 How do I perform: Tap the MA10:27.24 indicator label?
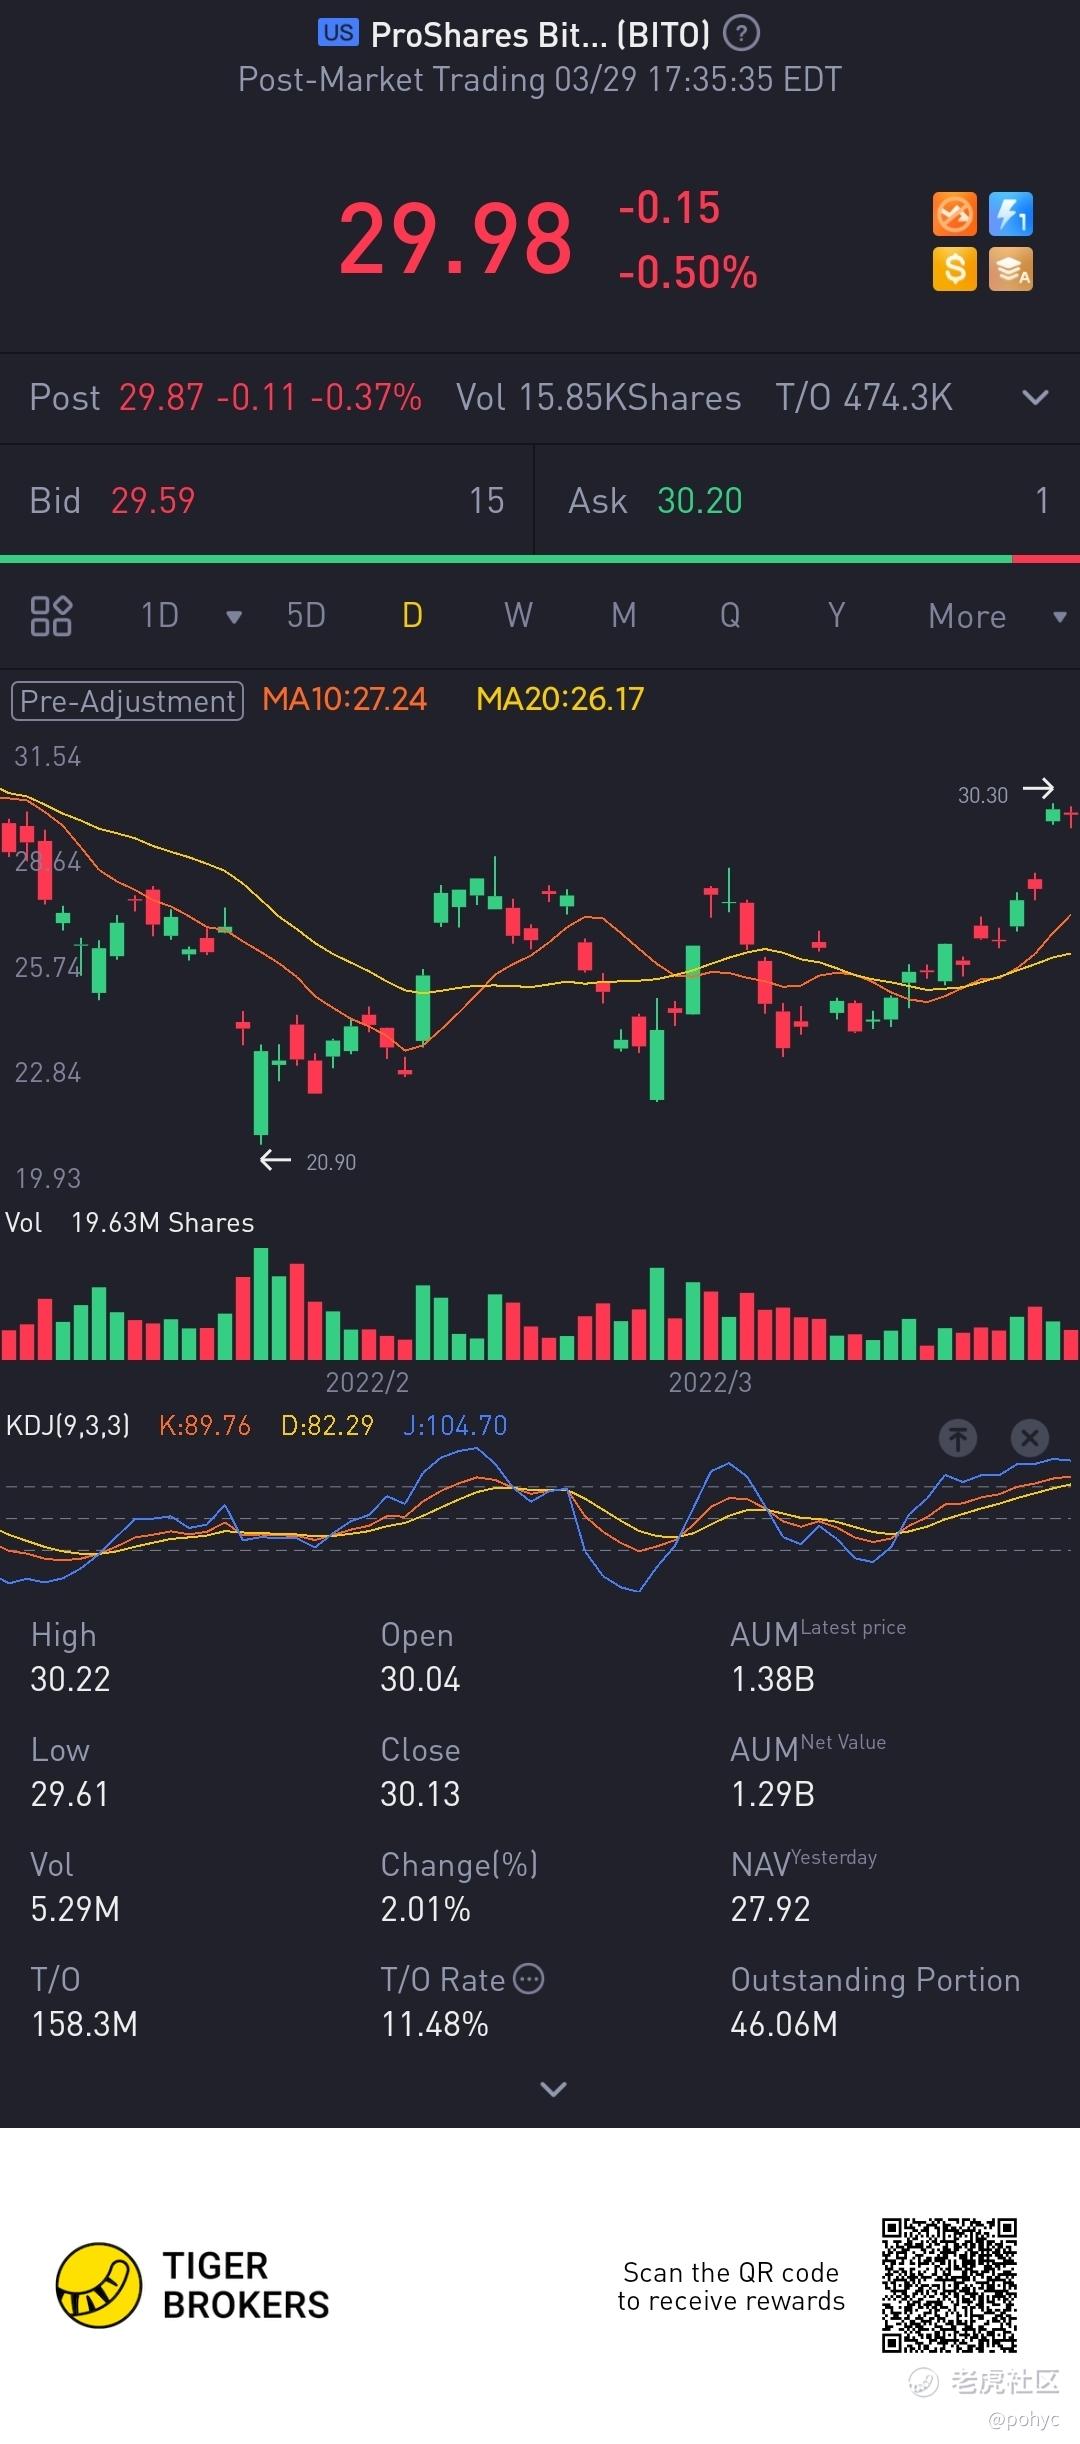[344, 699]
